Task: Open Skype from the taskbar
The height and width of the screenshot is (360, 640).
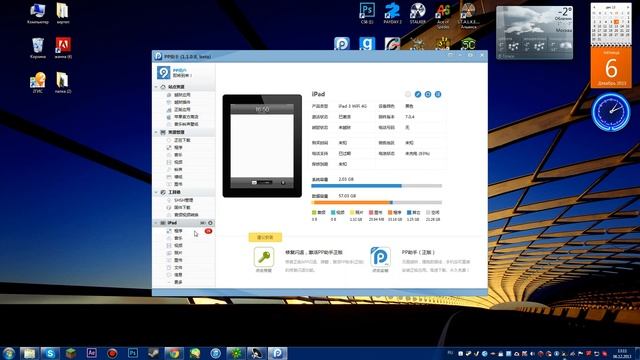Action: [x=50, y=353]
